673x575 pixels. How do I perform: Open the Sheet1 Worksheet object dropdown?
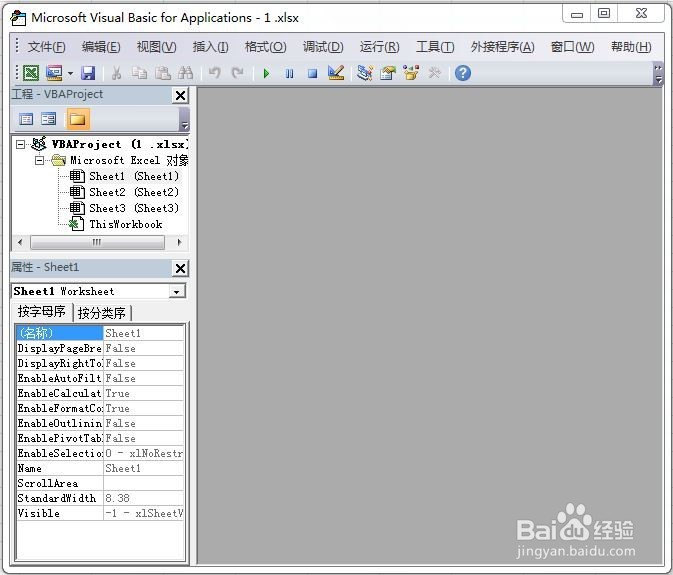pos(176,292)
